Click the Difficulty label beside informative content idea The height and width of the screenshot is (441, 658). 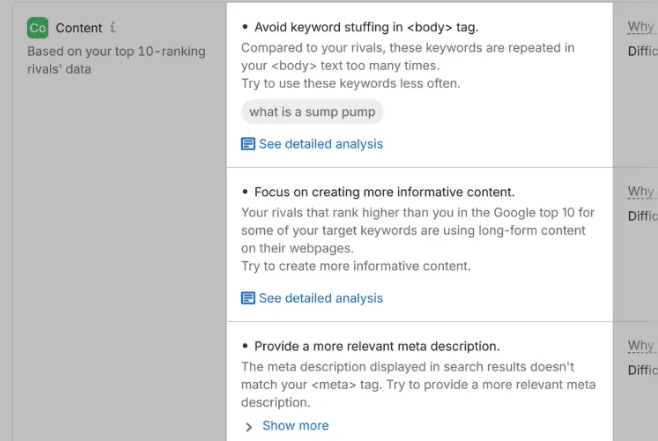tap(643, 216)
